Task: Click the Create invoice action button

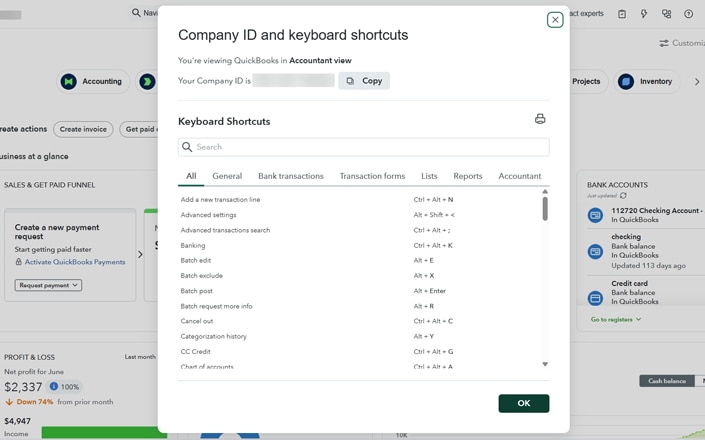Action: click(83, 129)
